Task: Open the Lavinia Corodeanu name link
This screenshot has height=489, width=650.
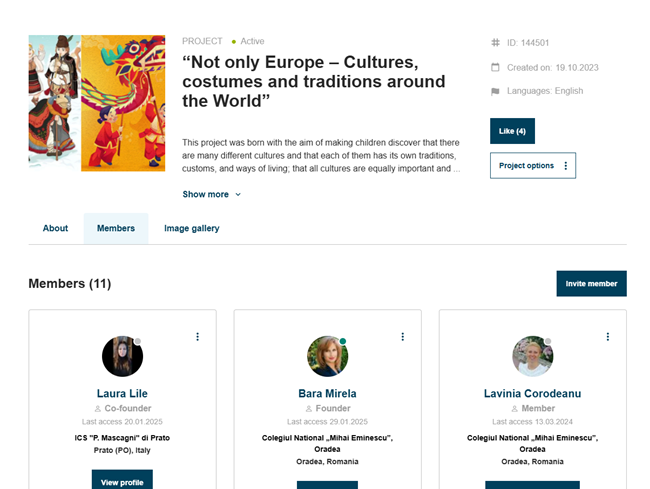Action: point(532,393)
